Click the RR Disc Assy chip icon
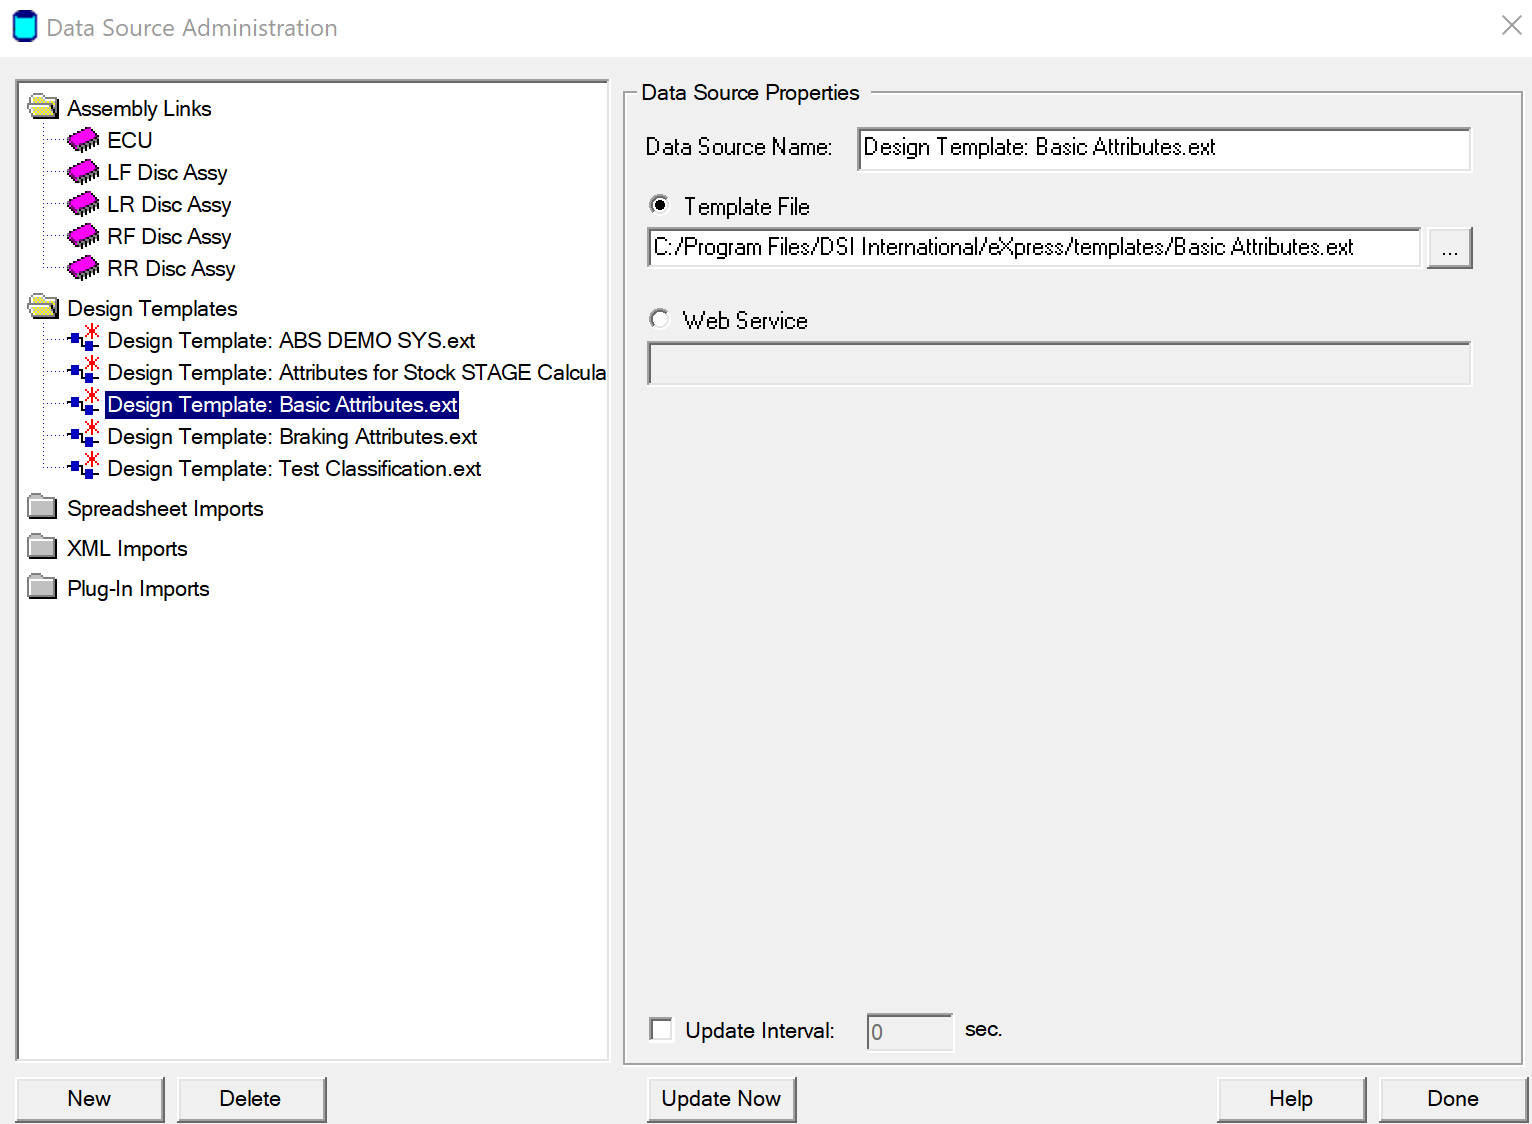 pyautogui.click(x=83, y=268)
